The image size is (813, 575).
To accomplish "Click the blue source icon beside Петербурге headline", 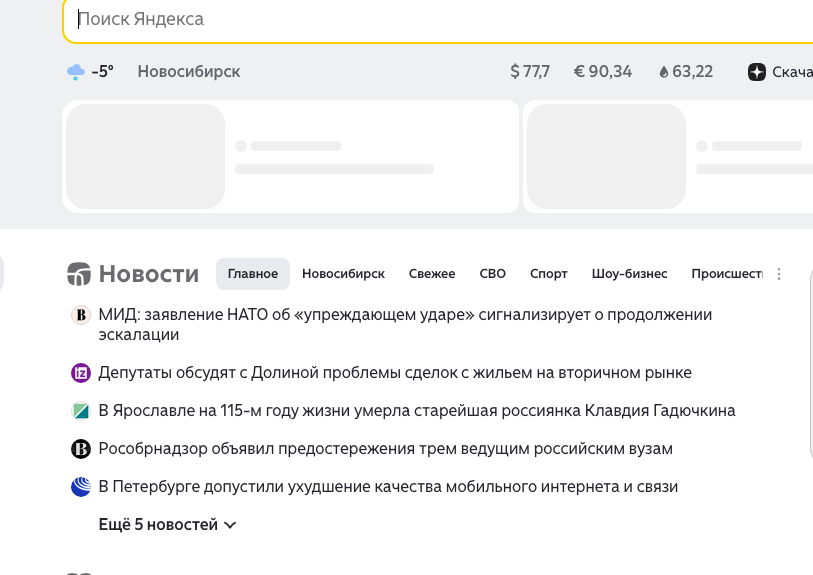I will 81,487.
